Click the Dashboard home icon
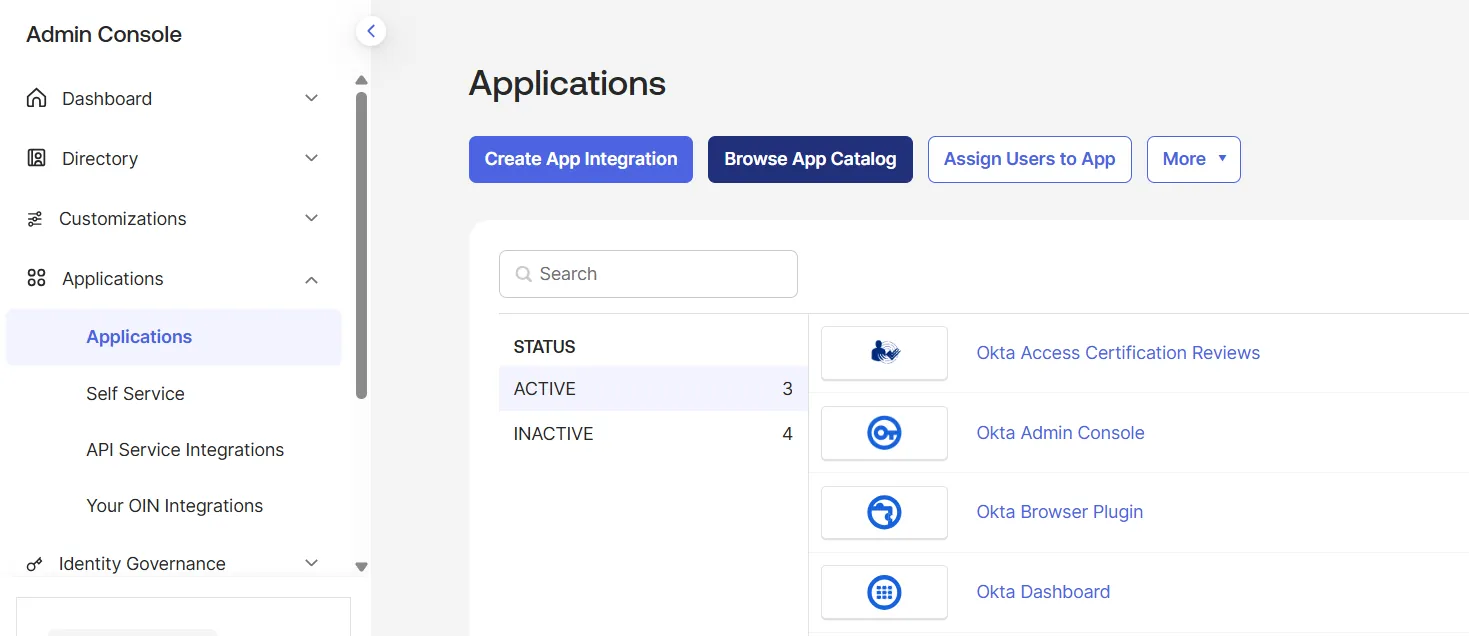This screenshot has height=636, width=1469. pos(36,98)
